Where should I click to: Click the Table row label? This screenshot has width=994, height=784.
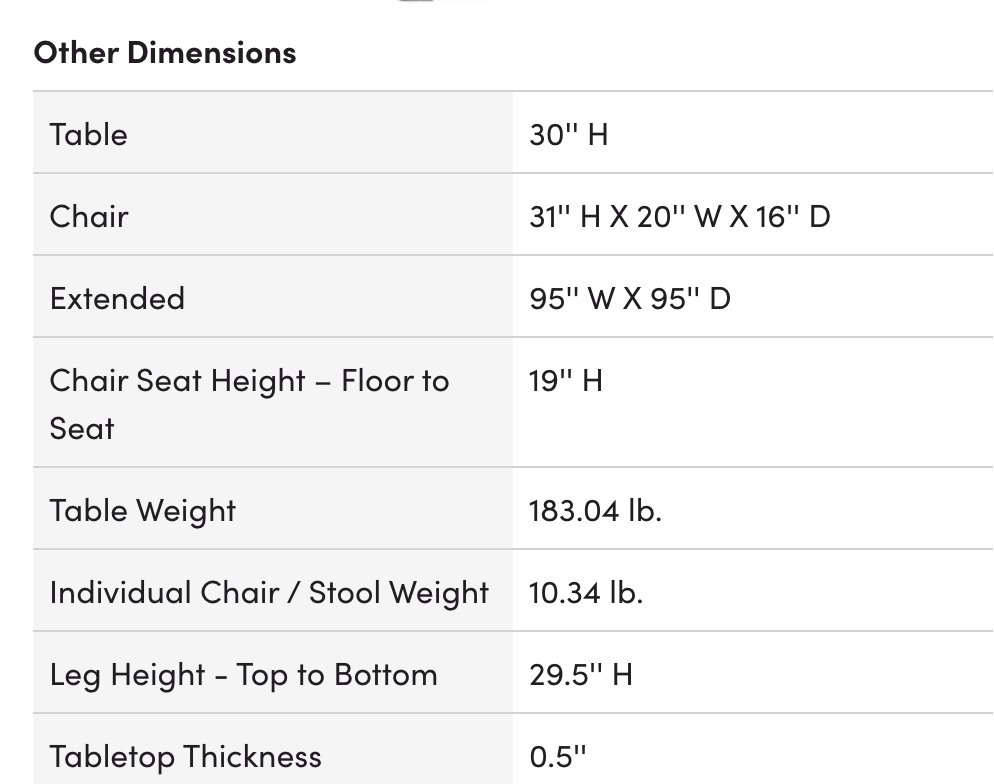89,134
